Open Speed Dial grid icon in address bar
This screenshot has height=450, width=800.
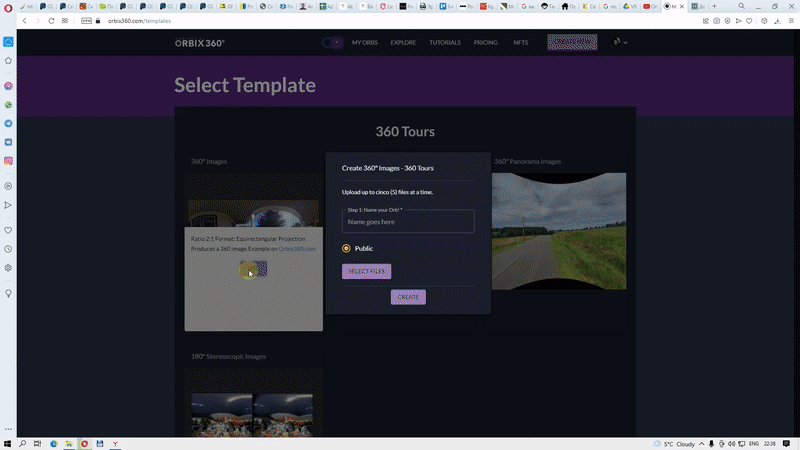tap(65, 21)
